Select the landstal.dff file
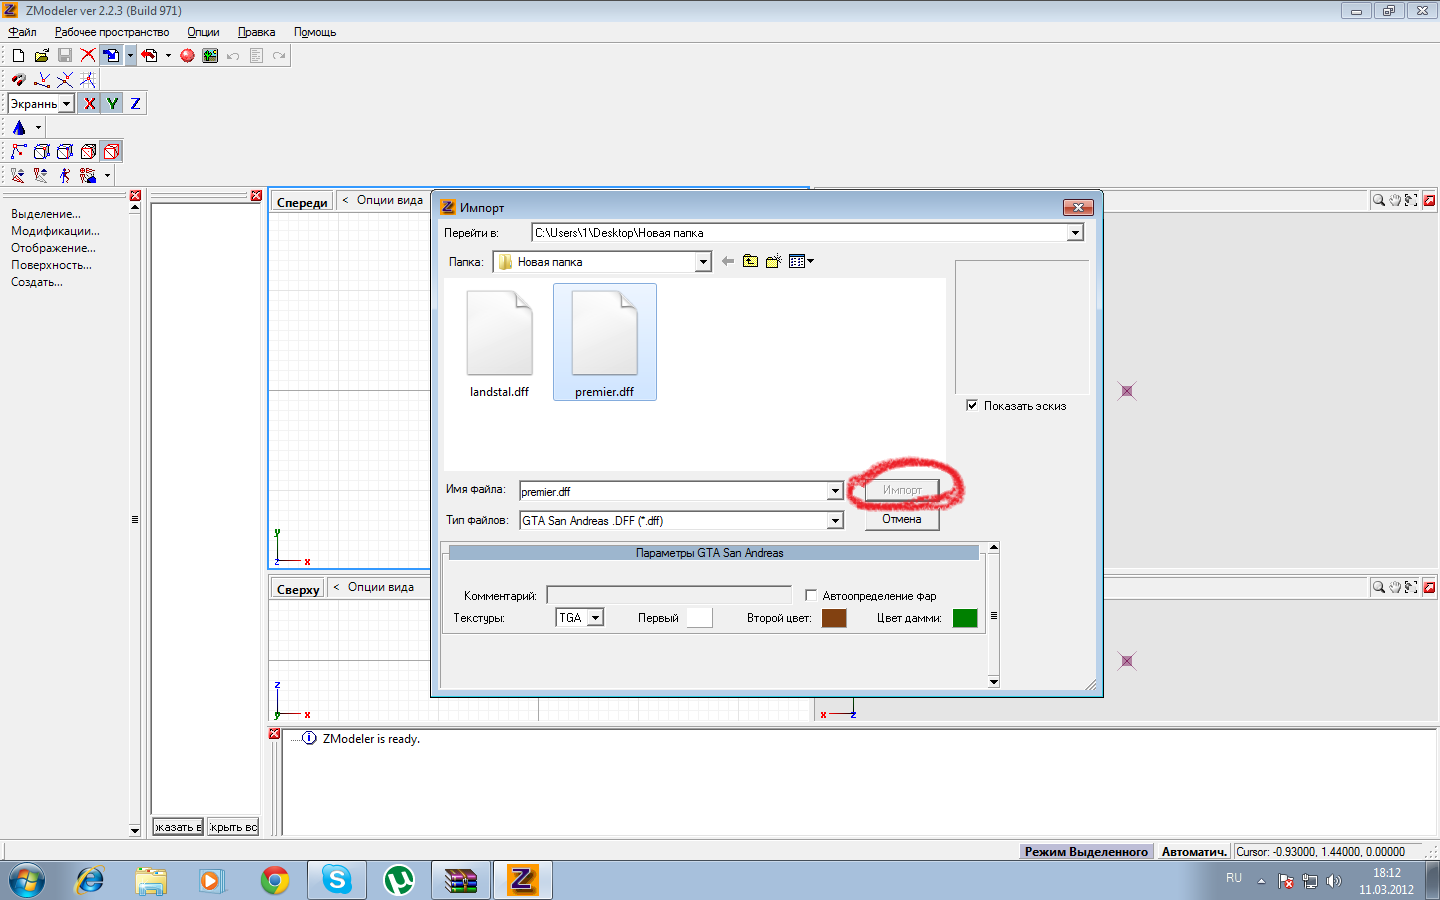1440x900 pixels. click(500, 344)
